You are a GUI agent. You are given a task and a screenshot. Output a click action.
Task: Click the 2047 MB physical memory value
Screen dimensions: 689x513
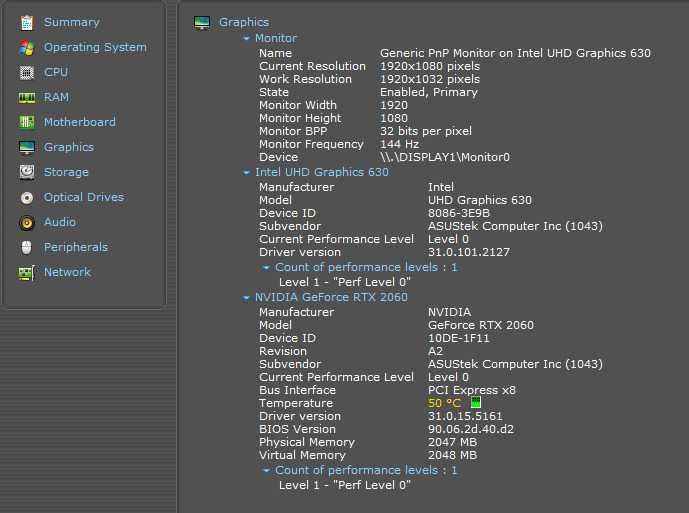point(453,442)
